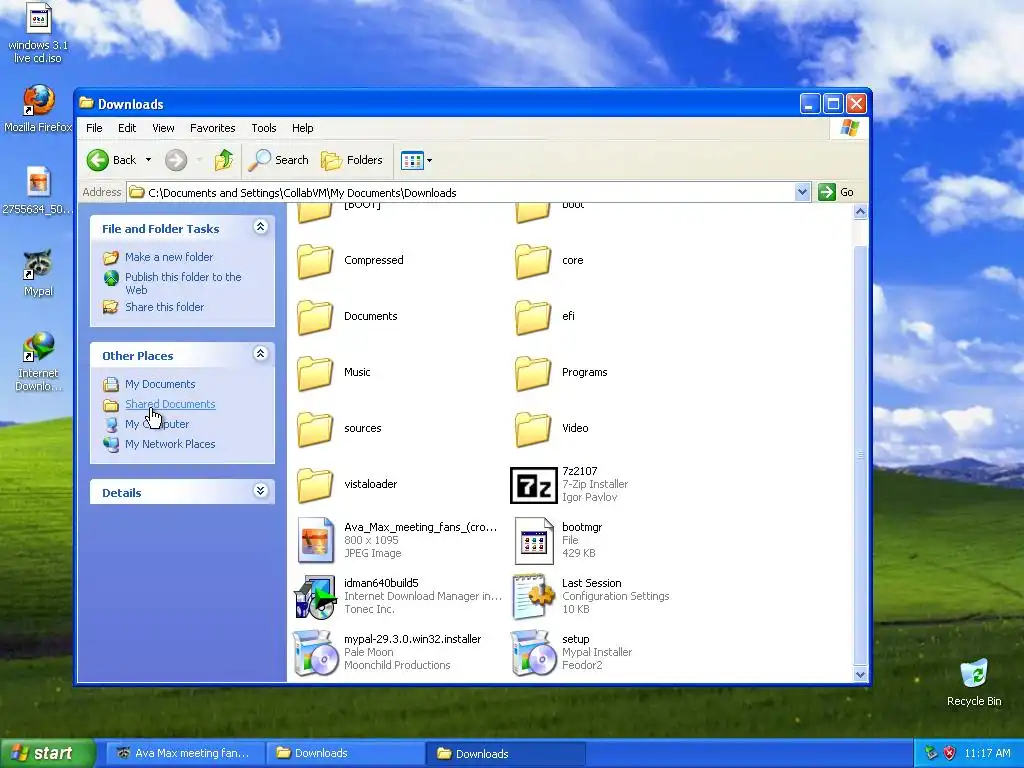This screenshot has height=768, width=1024.
Task: Select the idman640build5 installer icon
Action: [315, 596]
